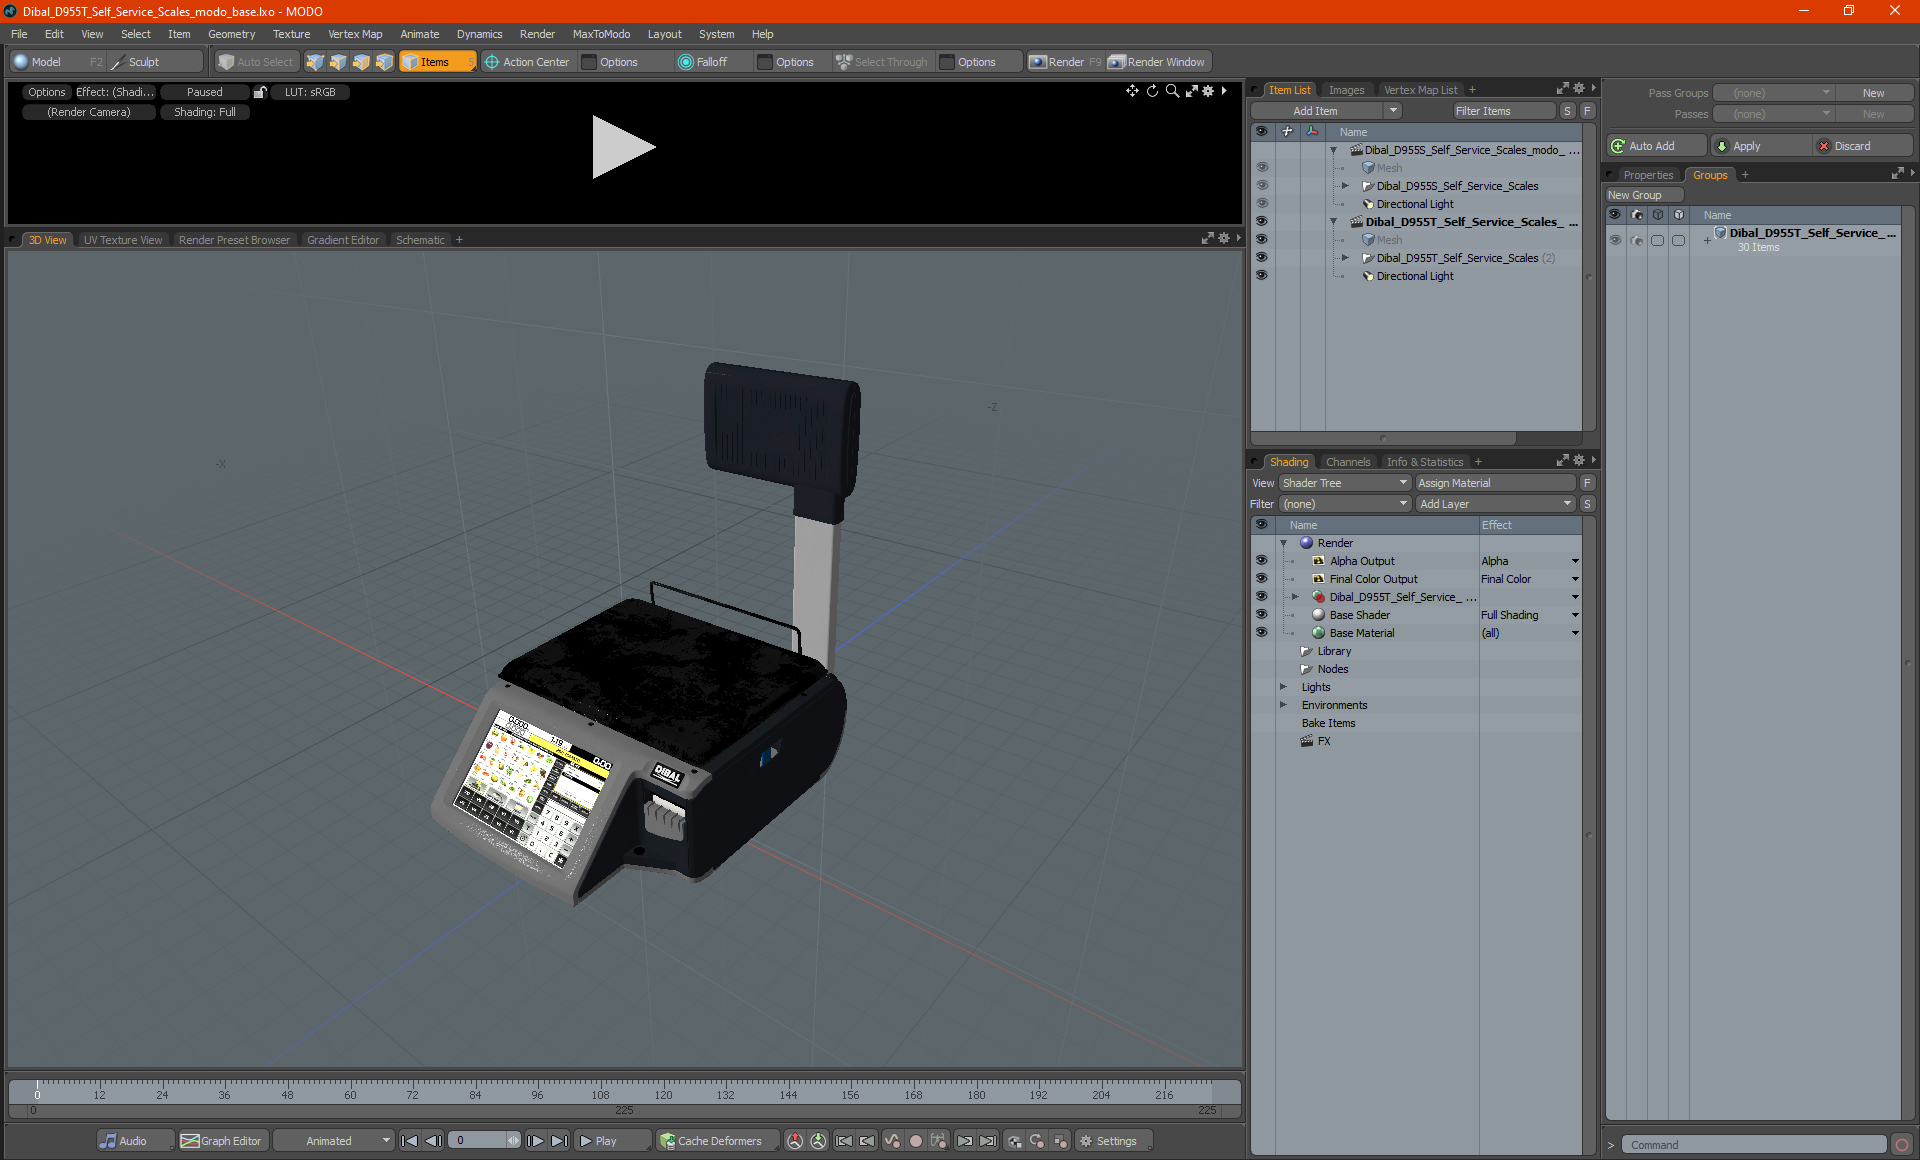Open the Render Window
Screen dimensions: 1920x1160
pos(1158,62)
